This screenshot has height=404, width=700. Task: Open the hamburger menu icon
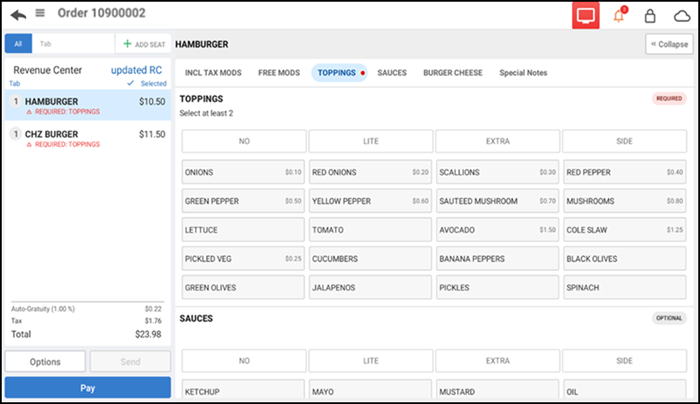click(x=40, y=13)
